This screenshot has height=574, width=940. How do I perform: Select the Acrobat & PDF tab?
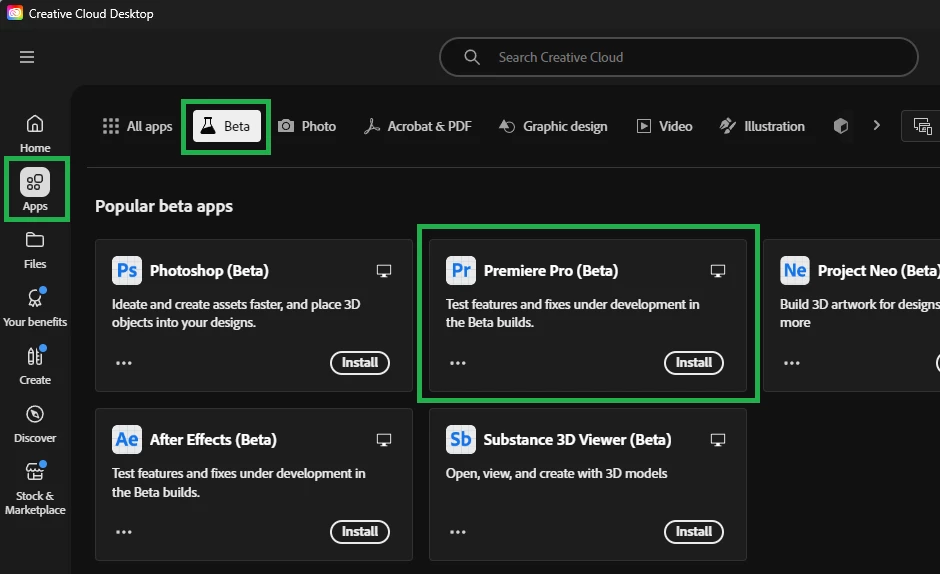click(x=418, y=126)
